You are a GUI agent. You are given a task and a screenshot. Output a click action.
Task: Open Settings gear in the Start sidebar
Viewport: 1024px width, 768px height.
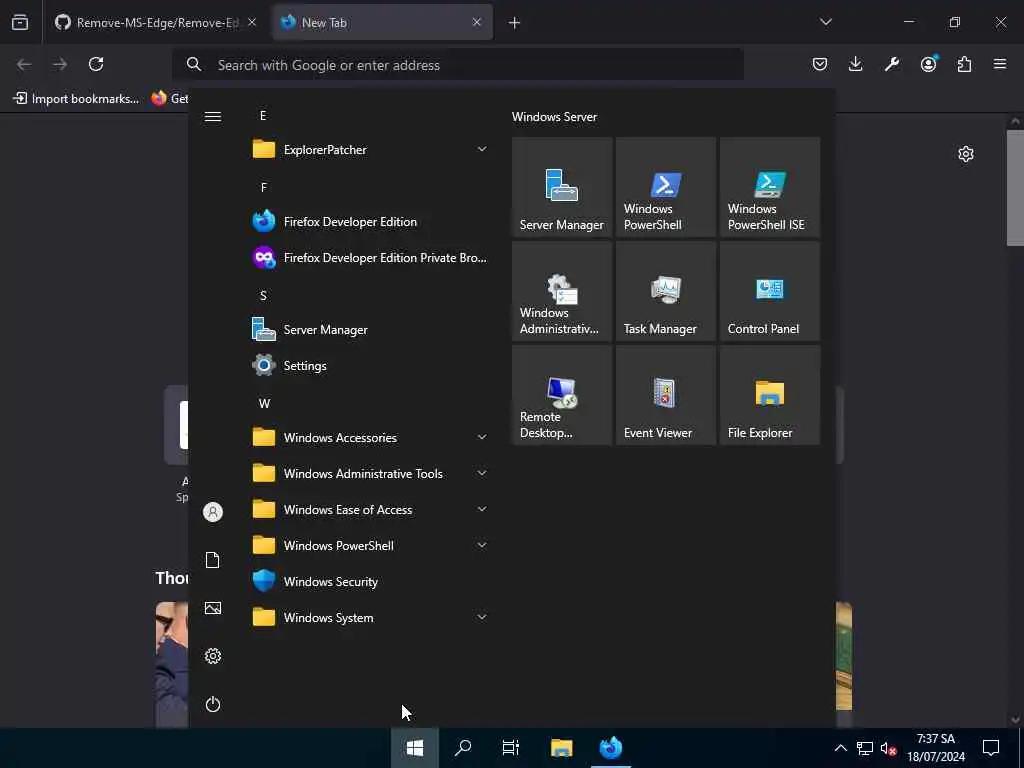pyautogui.click(x=213, y=656)
